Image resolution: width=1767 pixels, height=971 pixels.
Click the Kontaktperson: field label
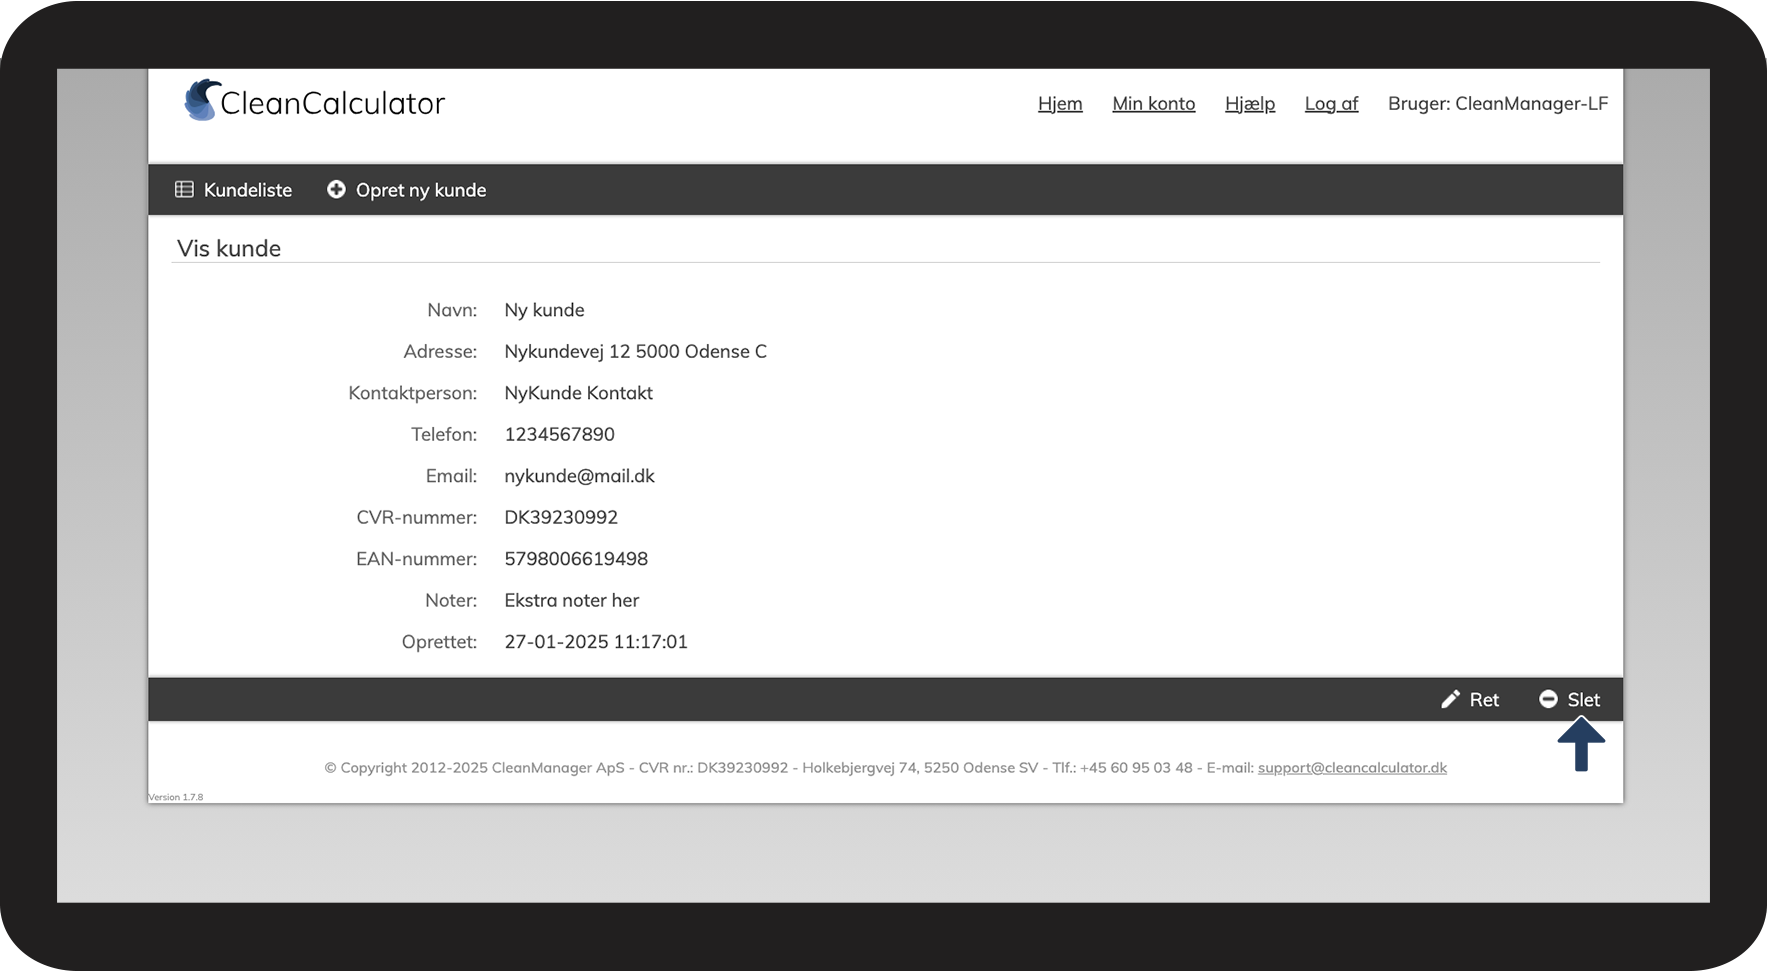point(413,393)
